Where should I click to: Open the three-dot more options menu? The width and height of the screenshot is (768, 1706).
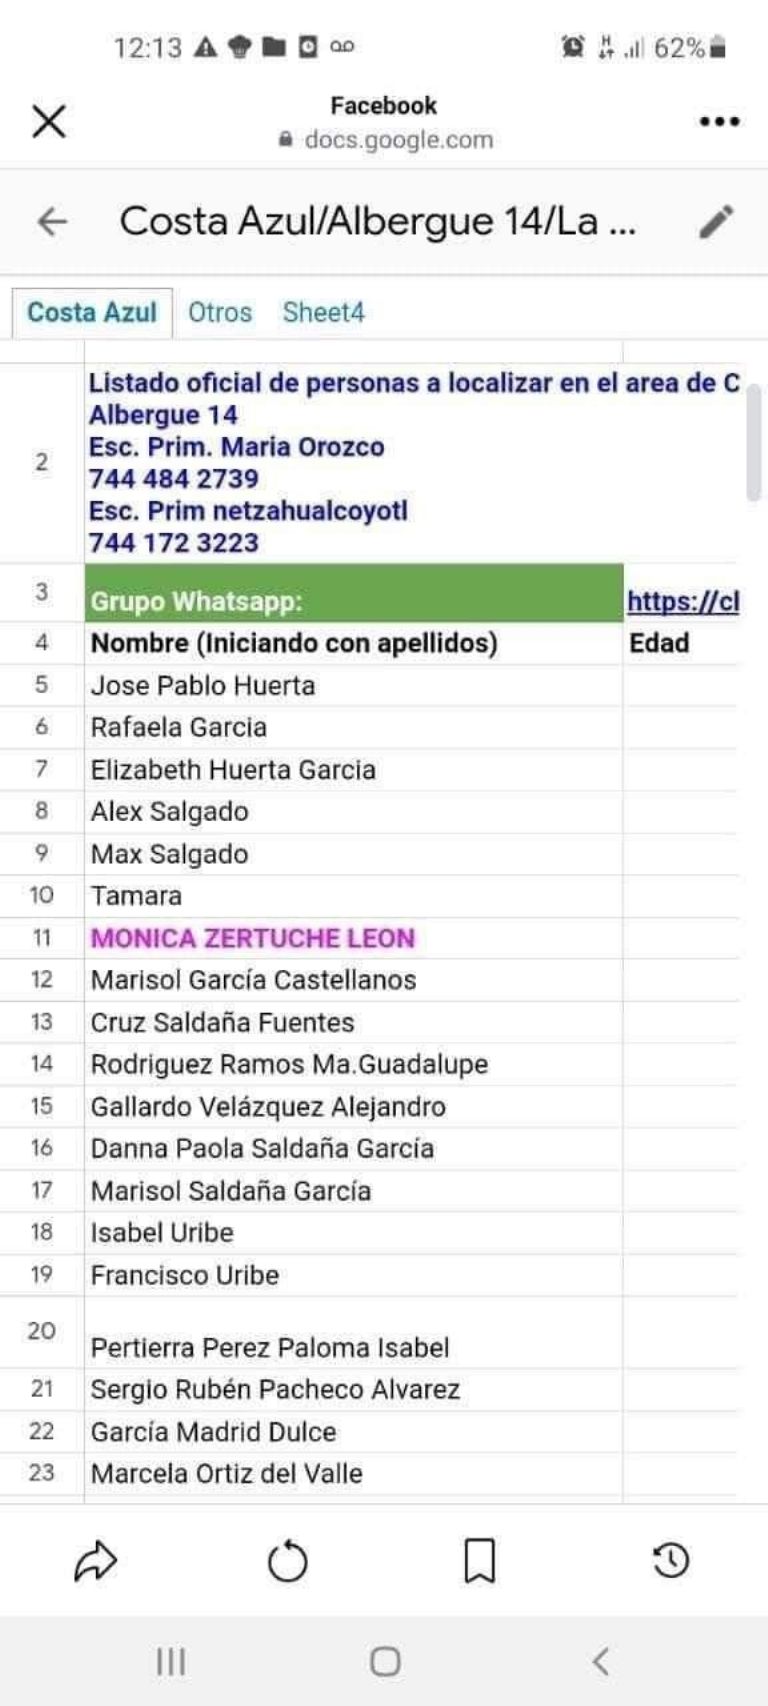[x=719, y=122]
